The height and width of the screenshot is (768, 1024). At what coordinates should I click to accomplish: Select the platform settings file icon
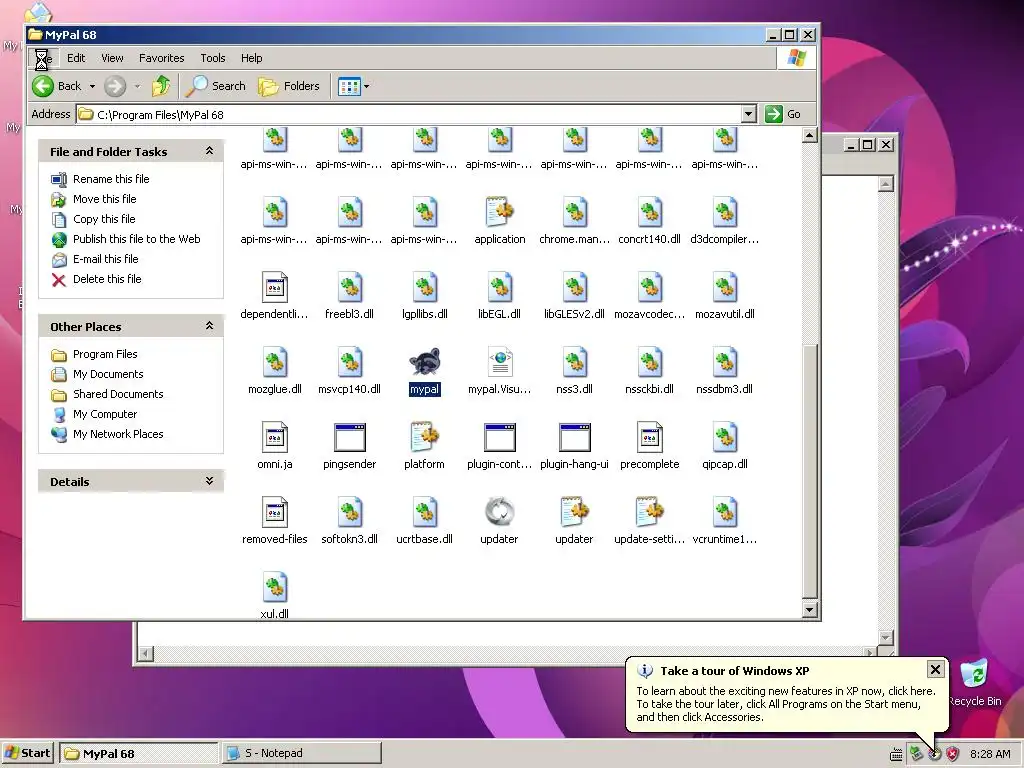pyautogui.click(x=424, y=437)
